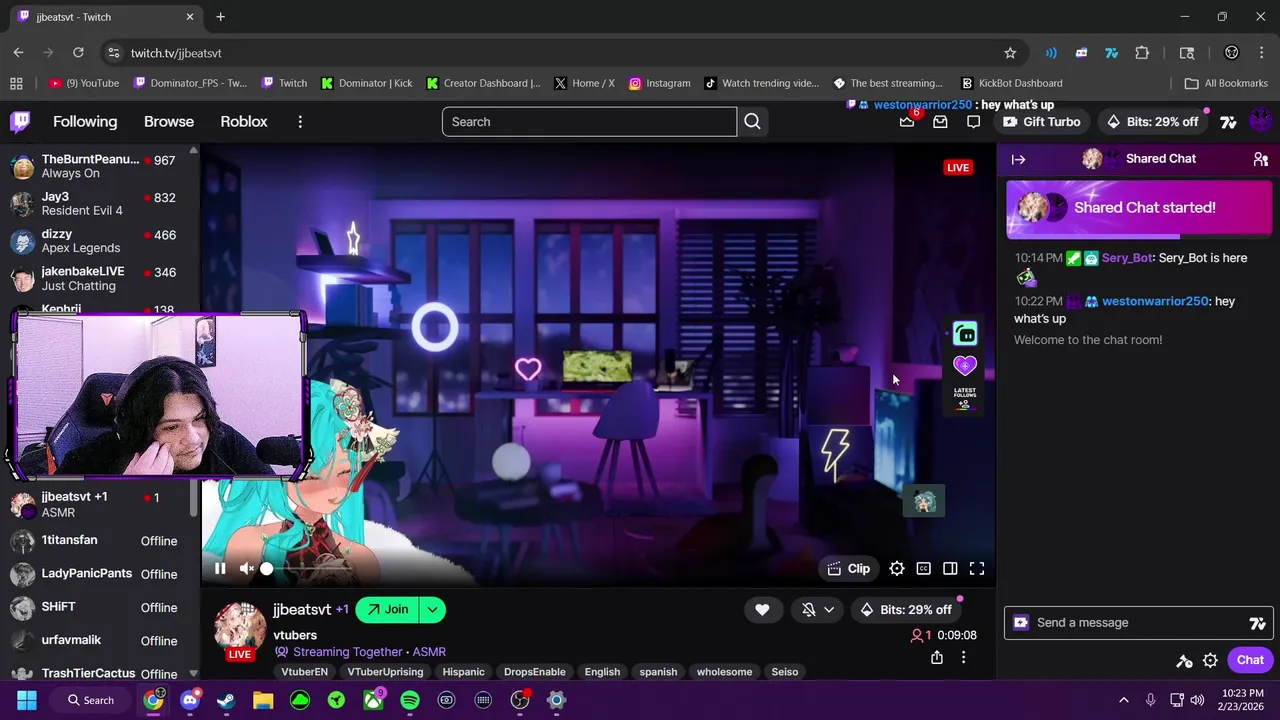Click header Bits 29% off button
Screen dimensions: 1280x720
click(1152, 122)
